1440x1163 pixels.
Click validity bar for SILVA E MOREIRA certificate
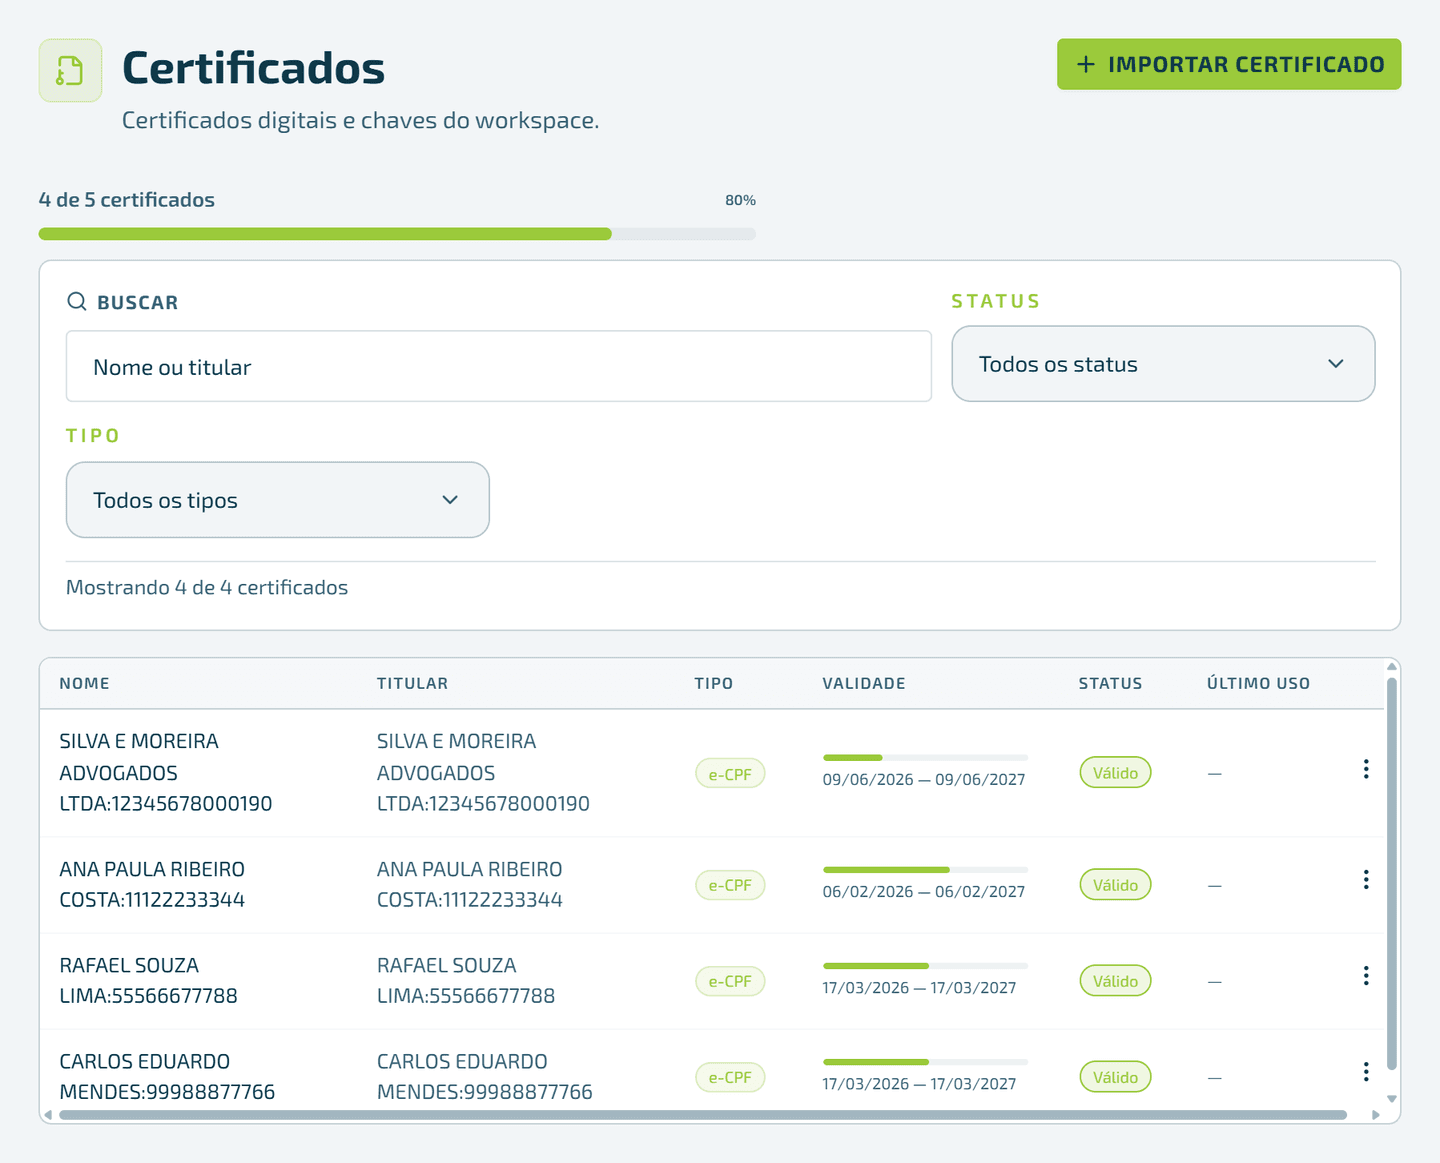pos(925,758)
